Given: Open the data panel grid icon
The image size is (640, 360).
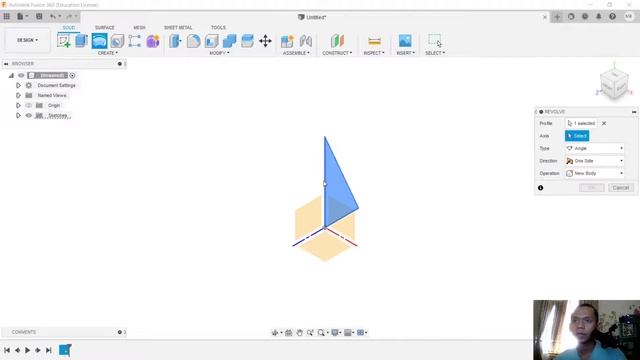Looking at the screenshot, I should (7, 16).
